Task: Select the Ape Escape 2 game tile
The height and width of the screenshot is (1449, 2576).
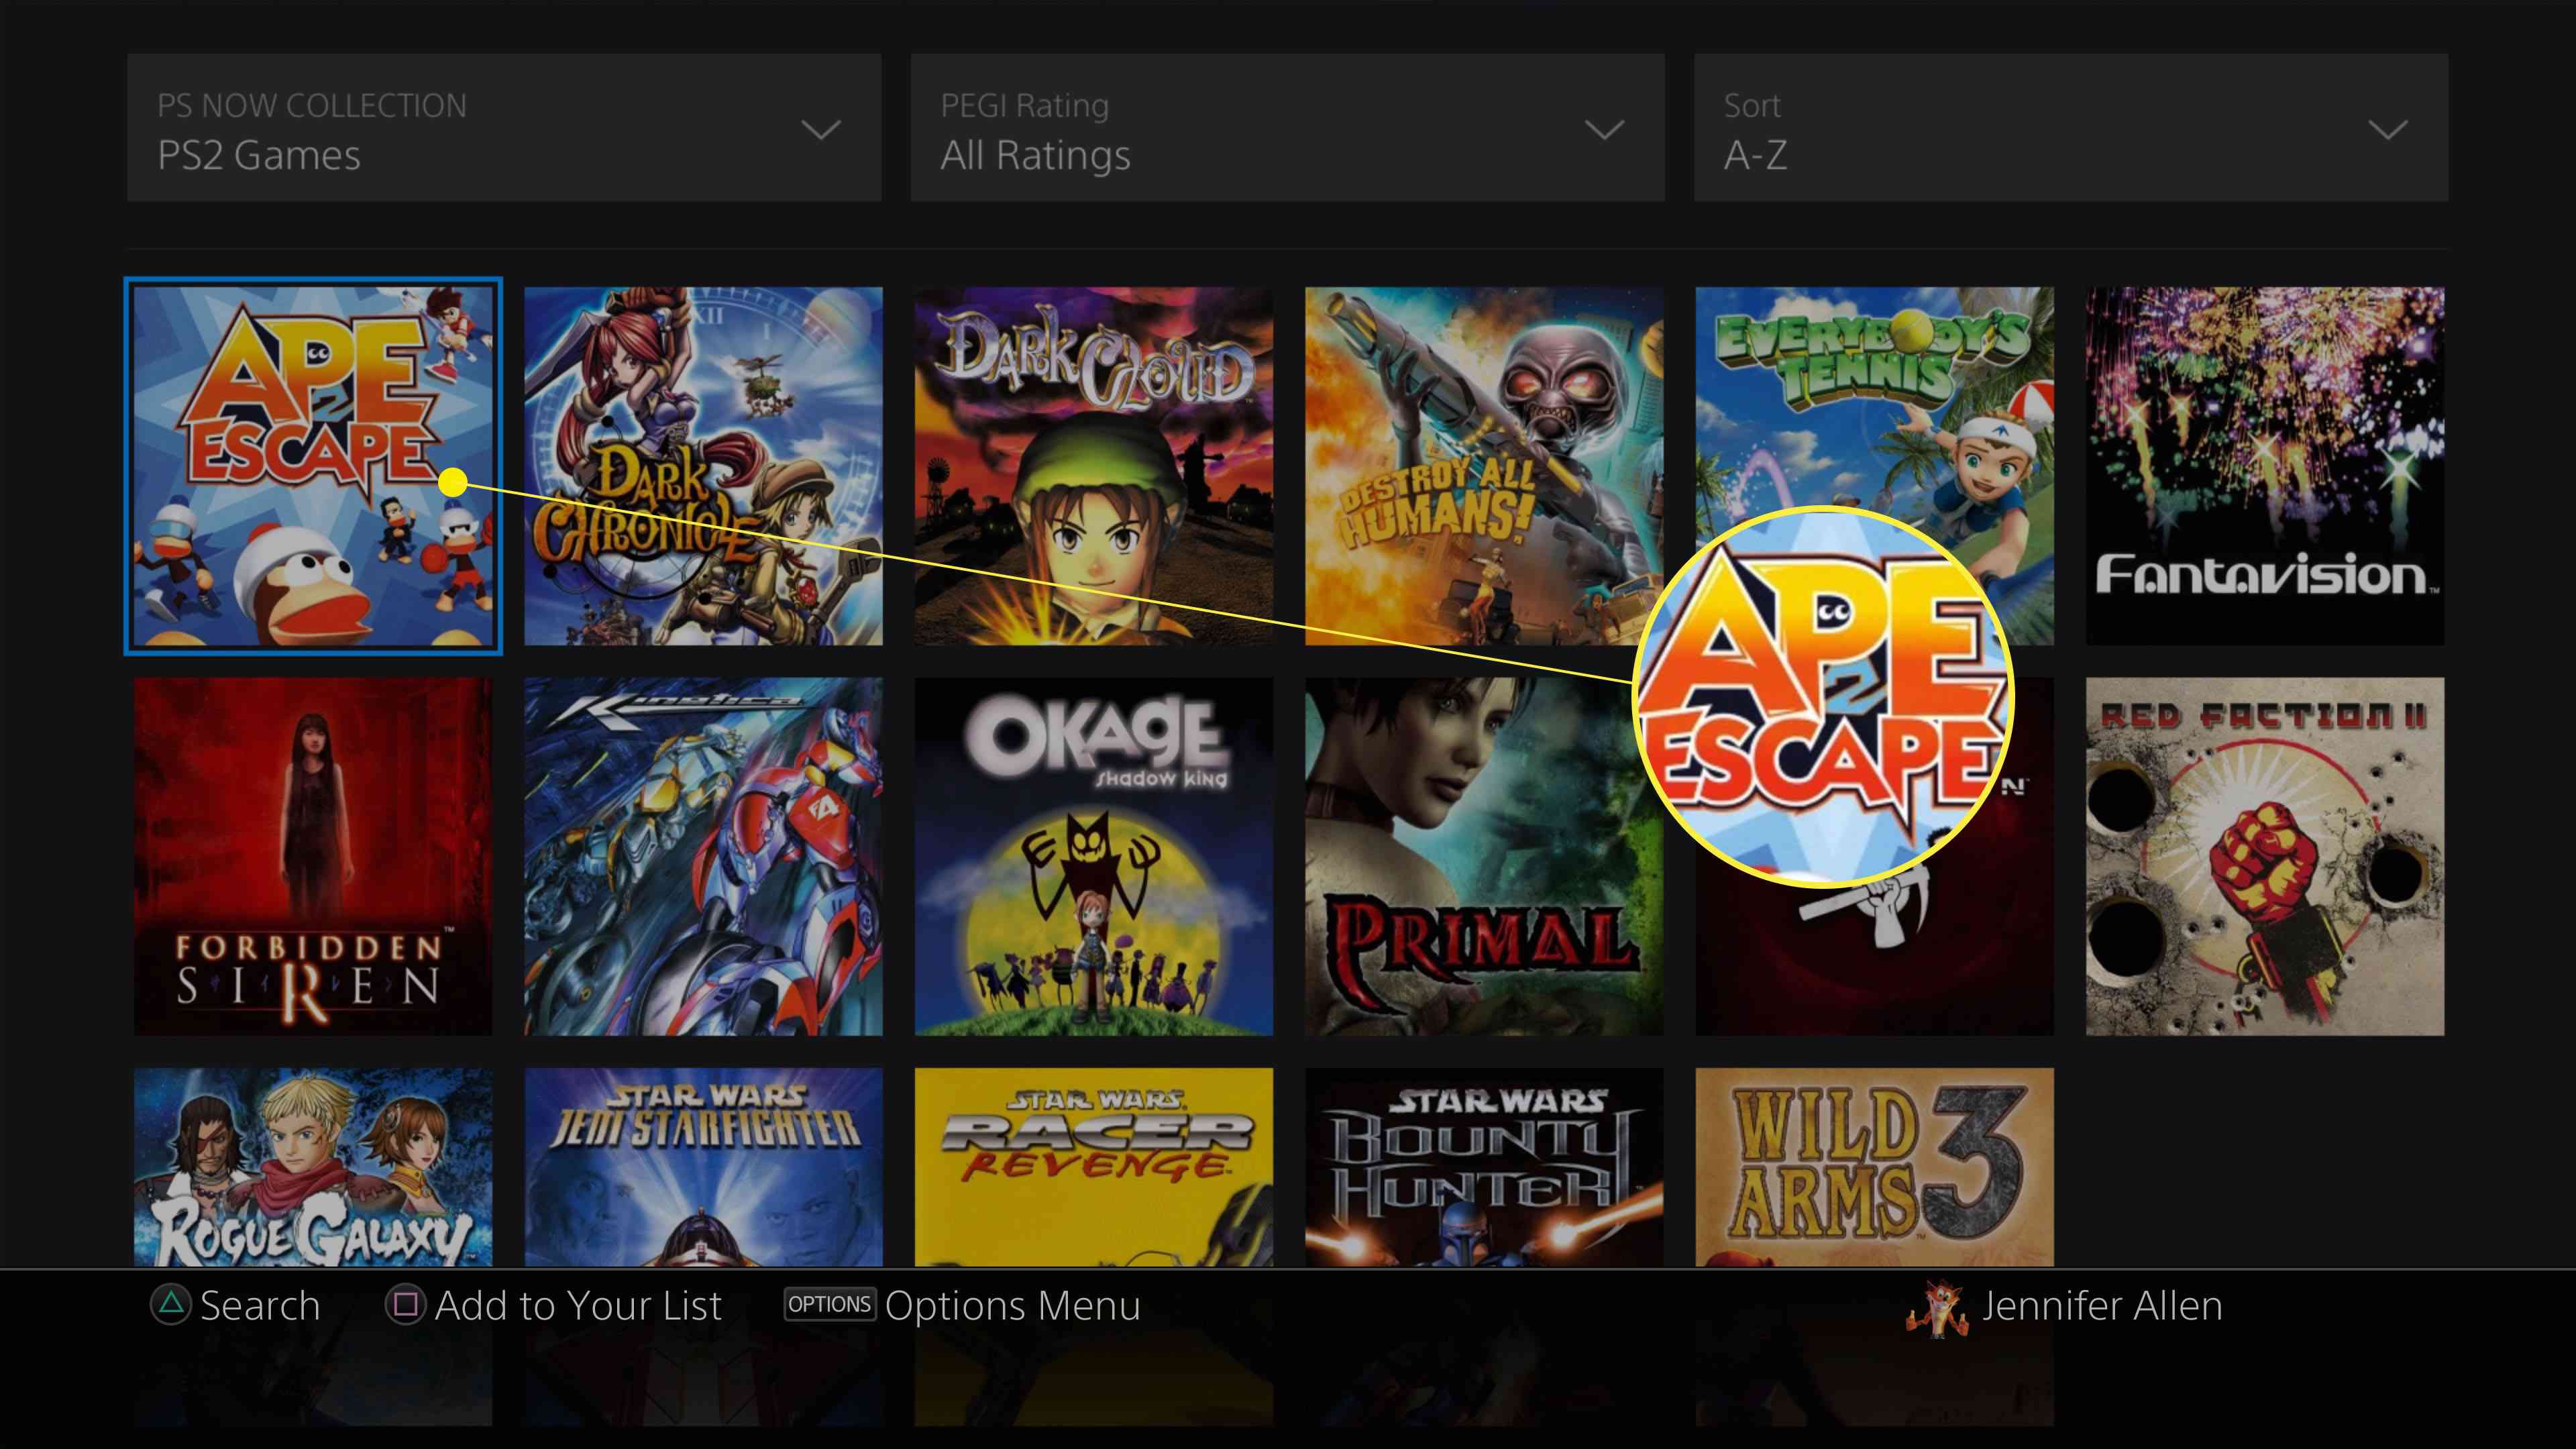Action: click(x=313, y=466)
